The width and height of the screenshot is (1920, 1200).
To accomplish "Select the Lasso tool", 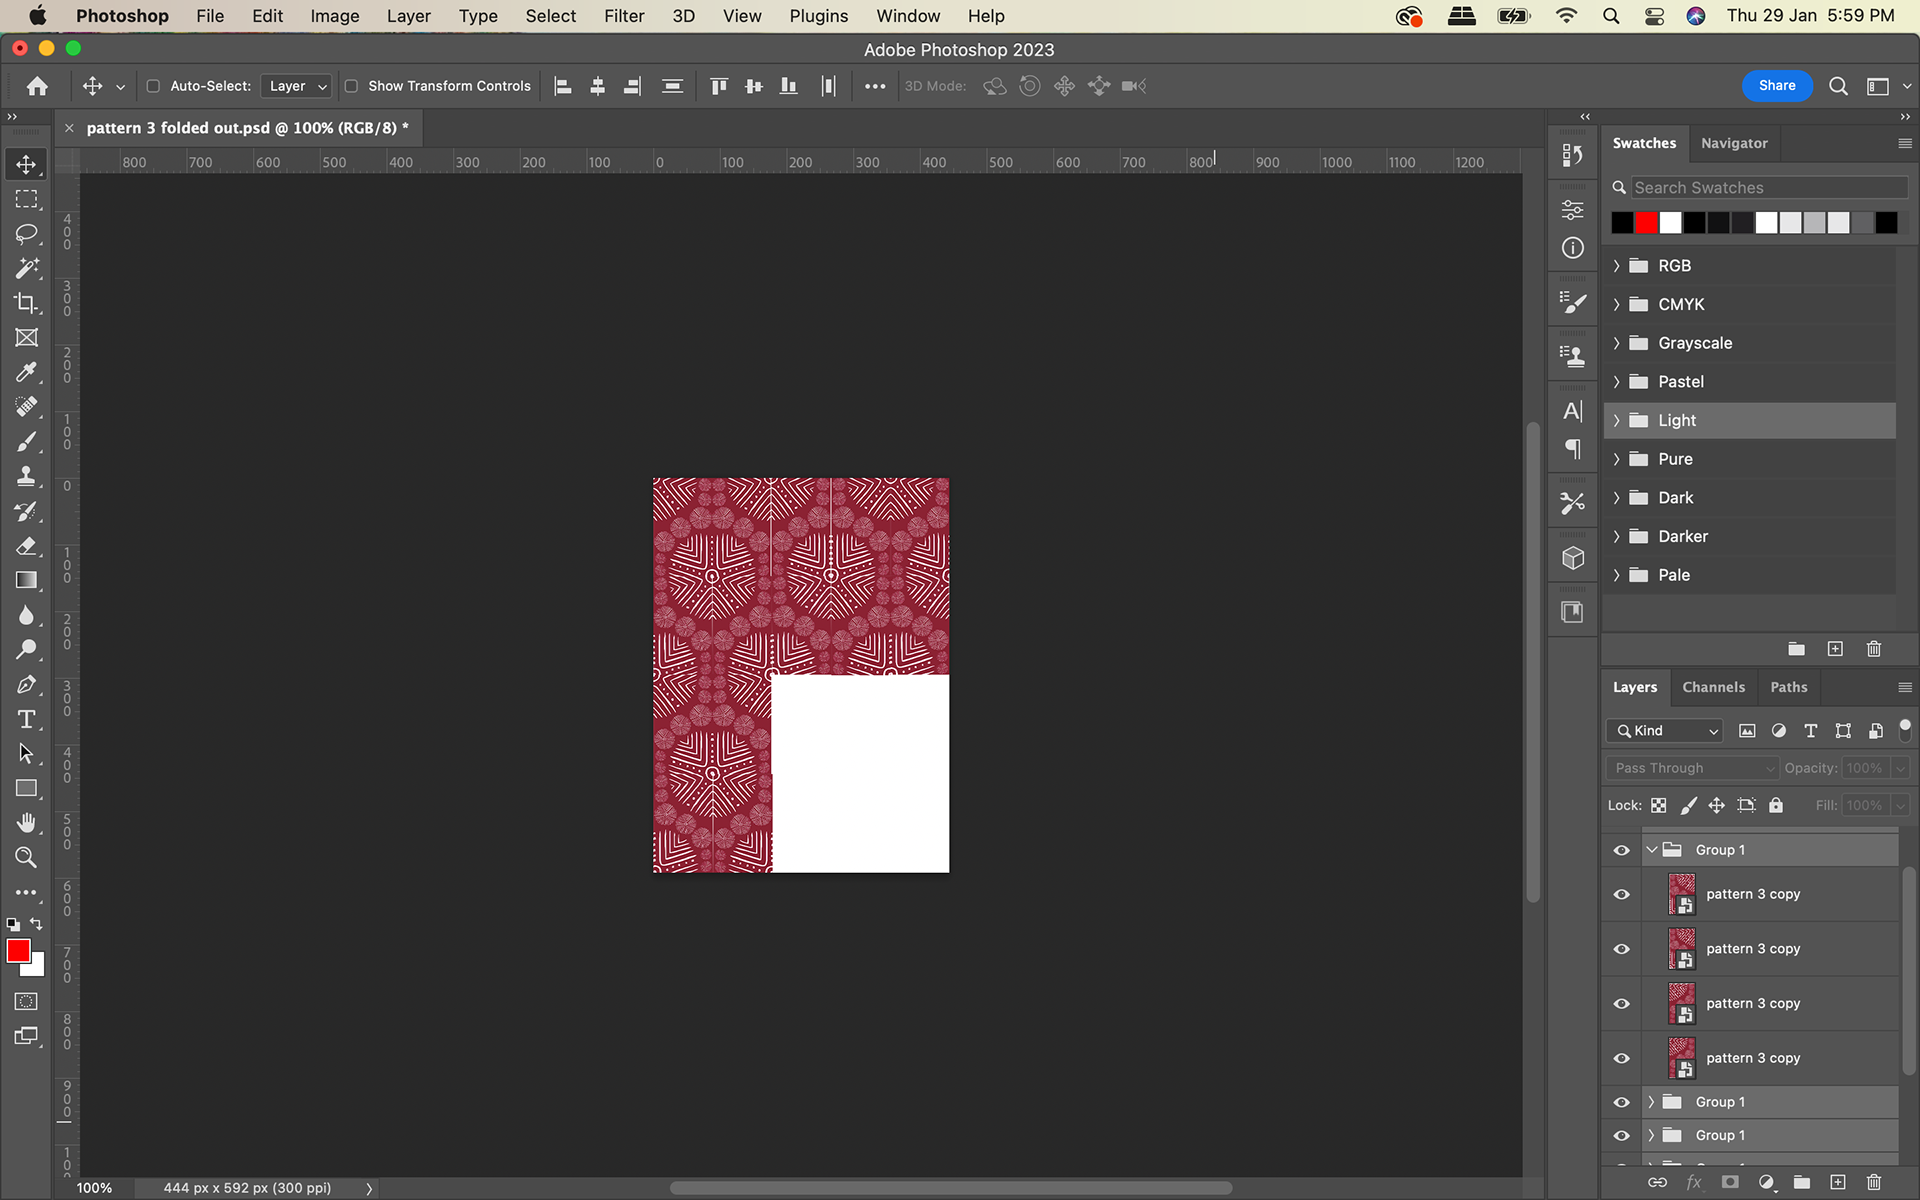I will click(26, 233).
